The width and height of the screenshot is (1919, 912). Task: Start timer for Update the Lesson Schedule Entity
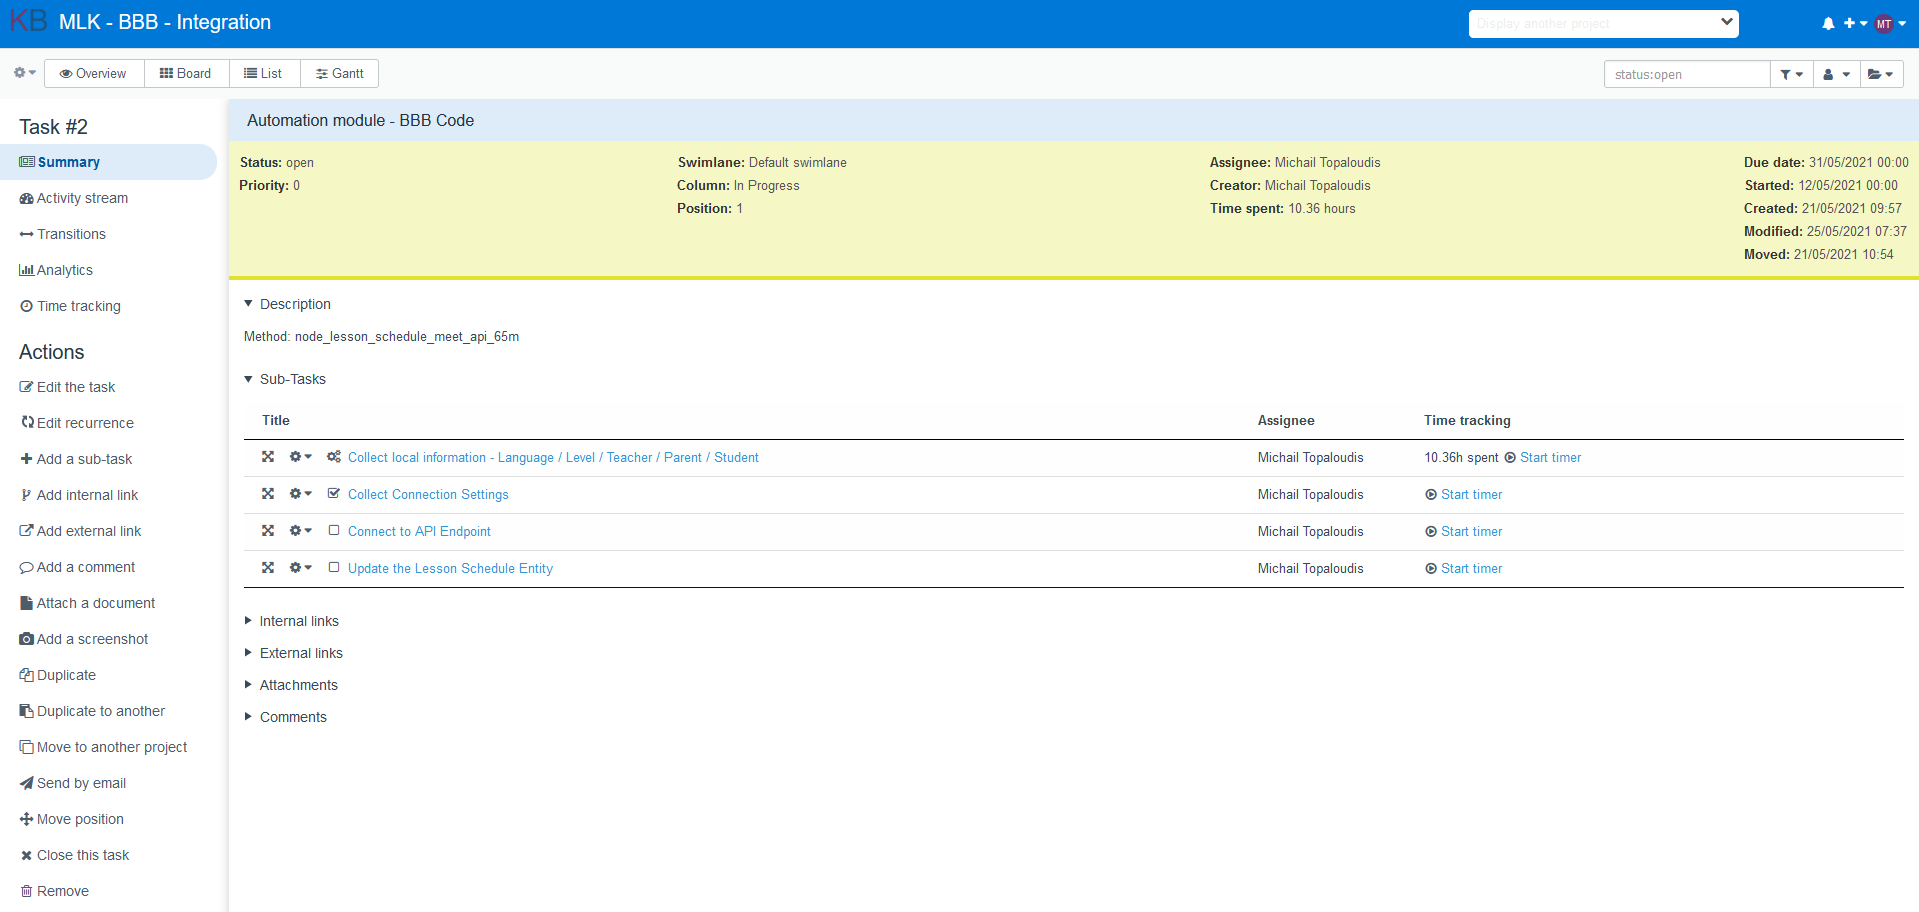[1464, 568]
